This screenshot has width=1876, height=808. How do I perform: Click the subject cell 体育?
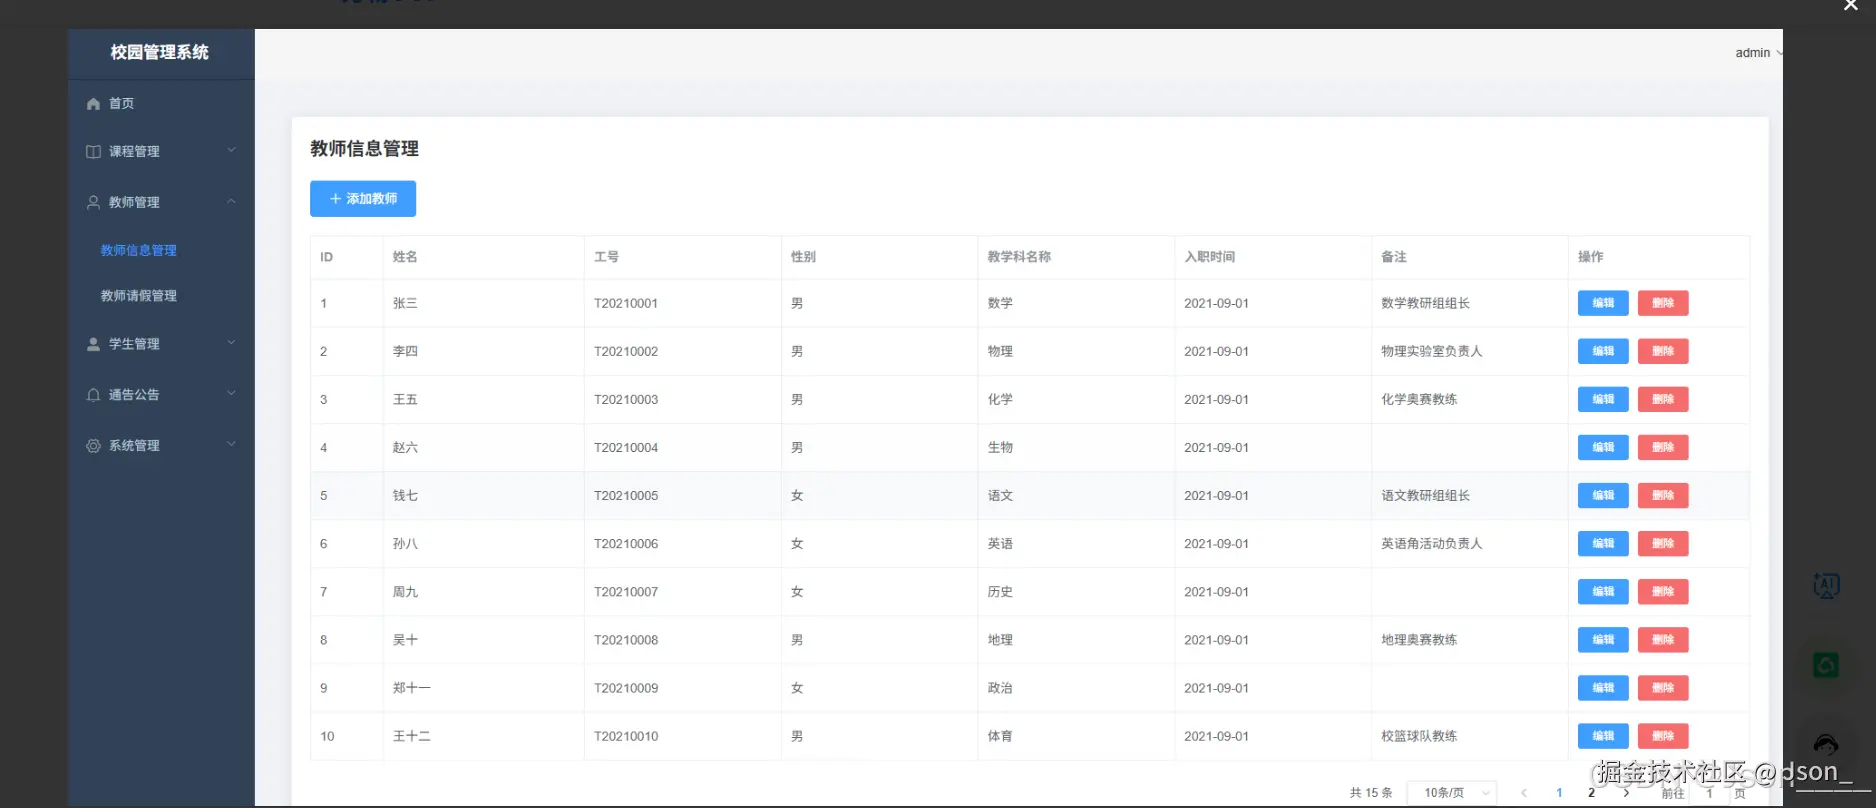tap(1000, 736)
